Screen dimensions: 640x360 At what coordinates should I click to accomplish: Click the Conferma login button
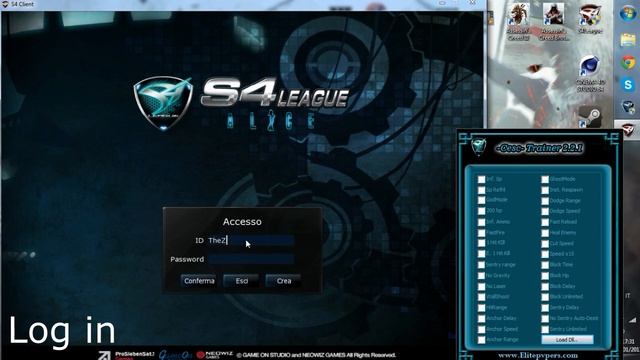click(x=199, y=281)
